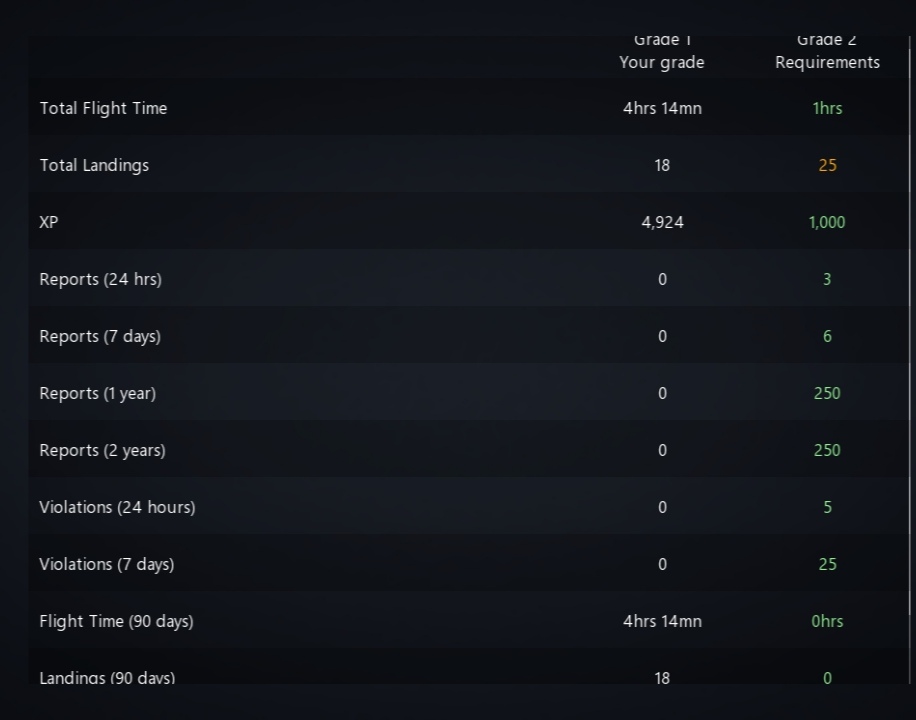916x720 pixels.
Task: Click the Total Landings requirement value 25
Action: (827, 165)
